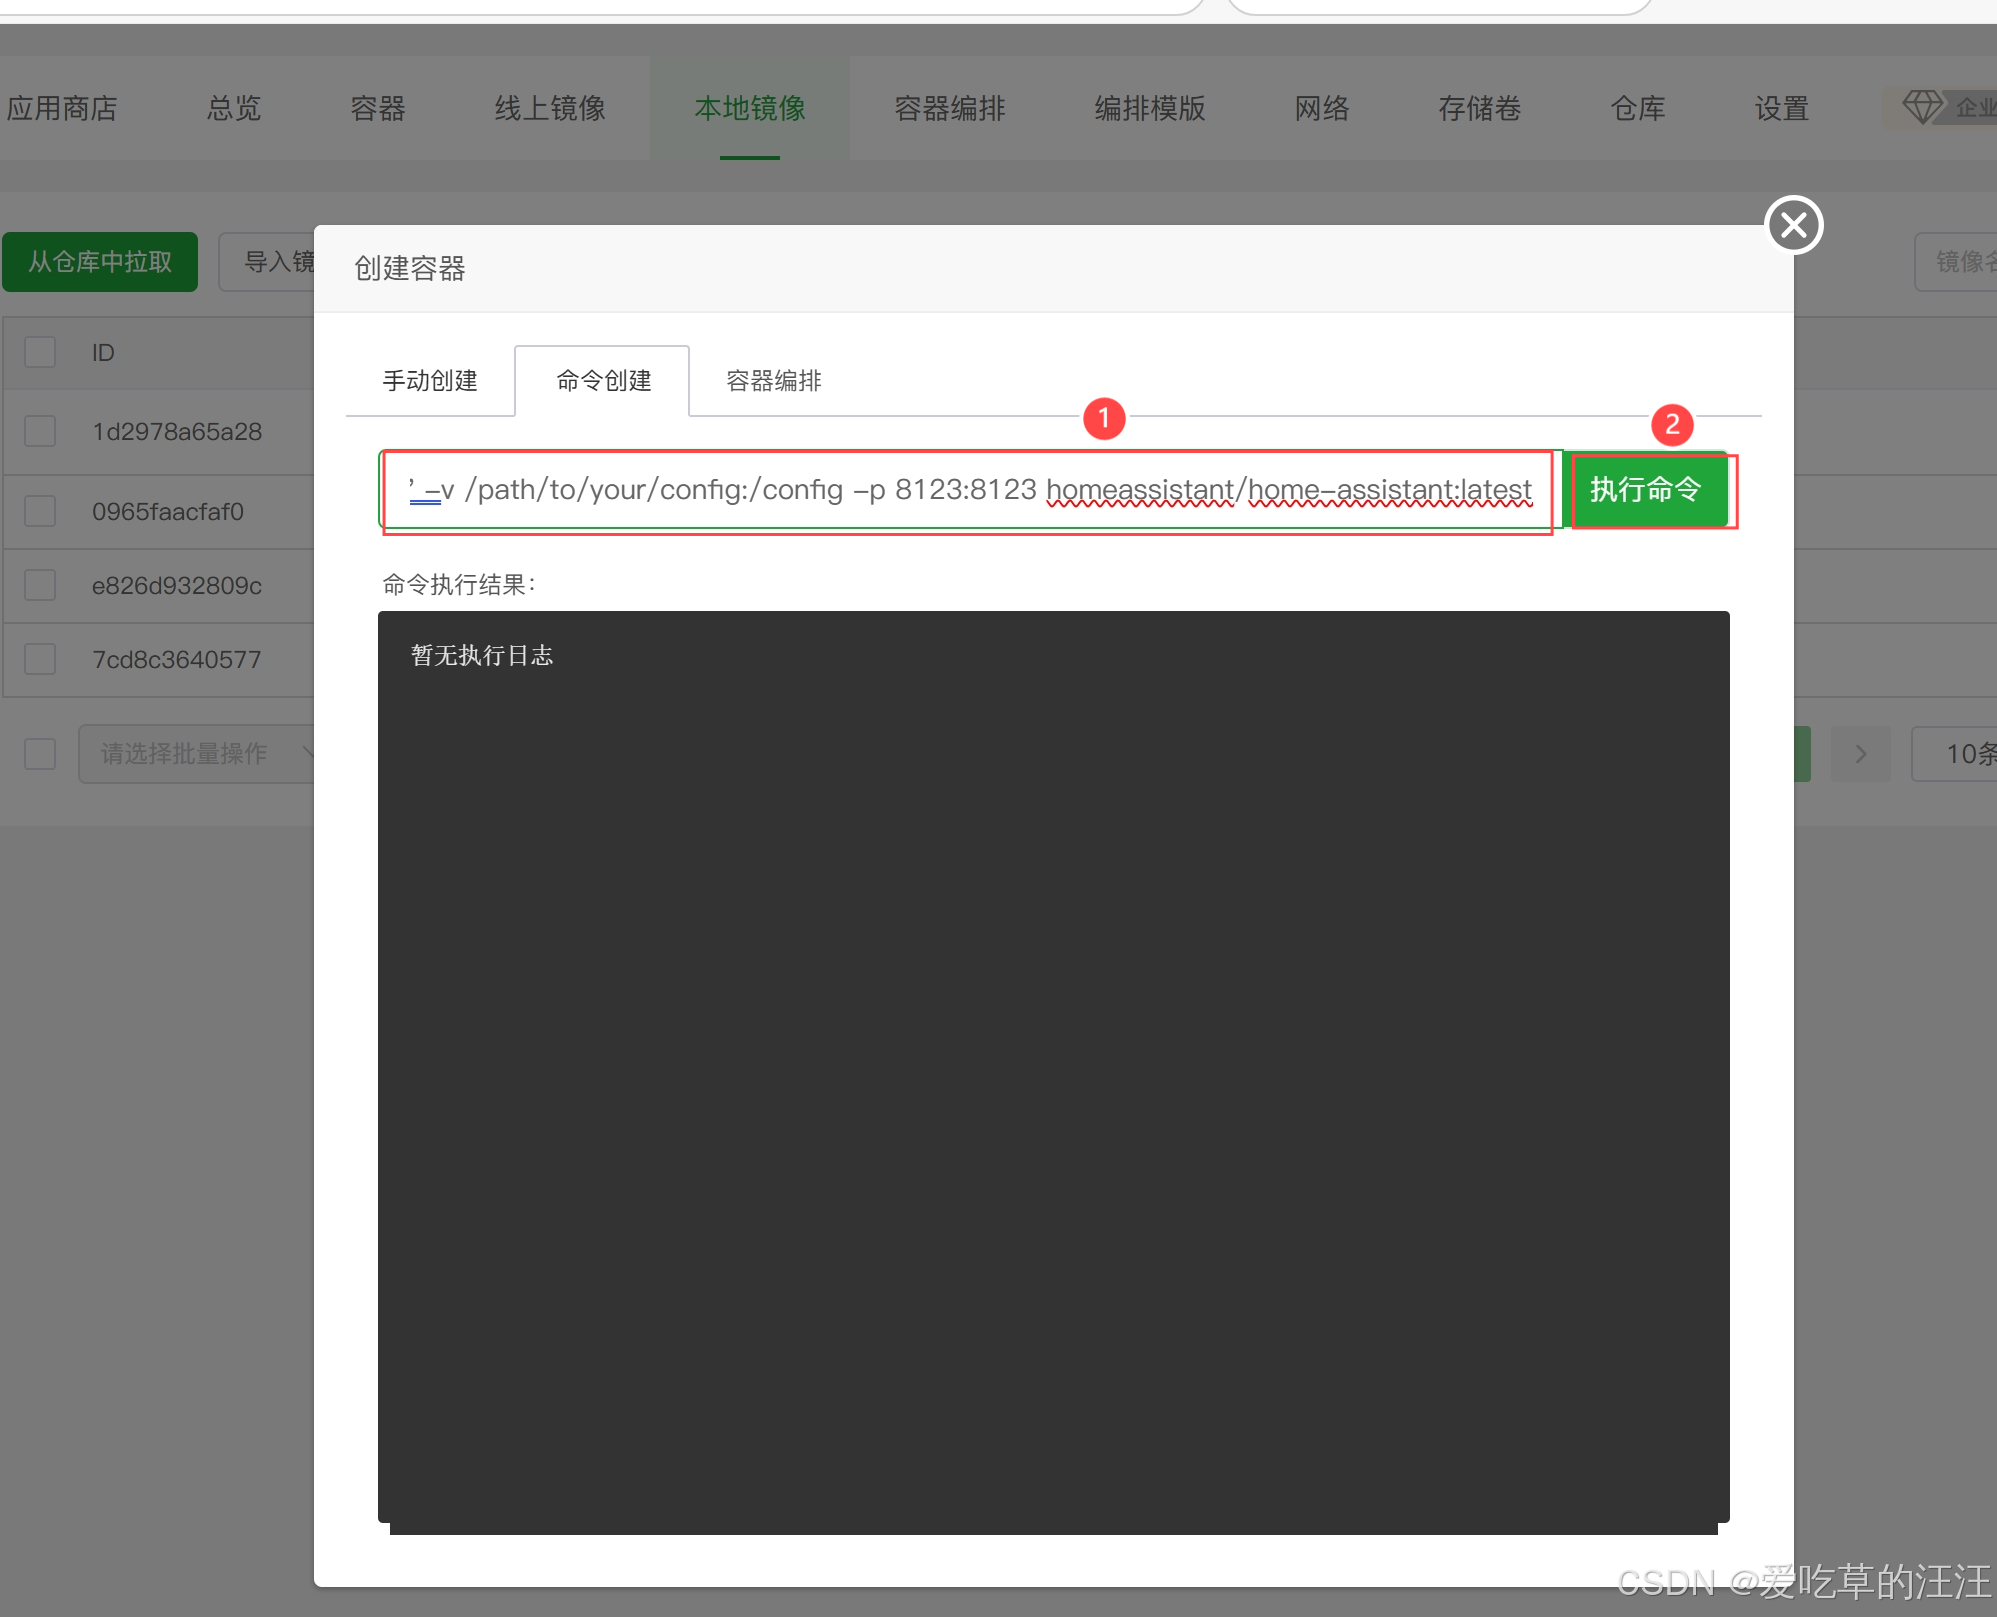The width and height of the screenshot is (1997, 1617).
Task: Switch to the 容器编排 dialog tab
Action: click(x=773, y=381)
